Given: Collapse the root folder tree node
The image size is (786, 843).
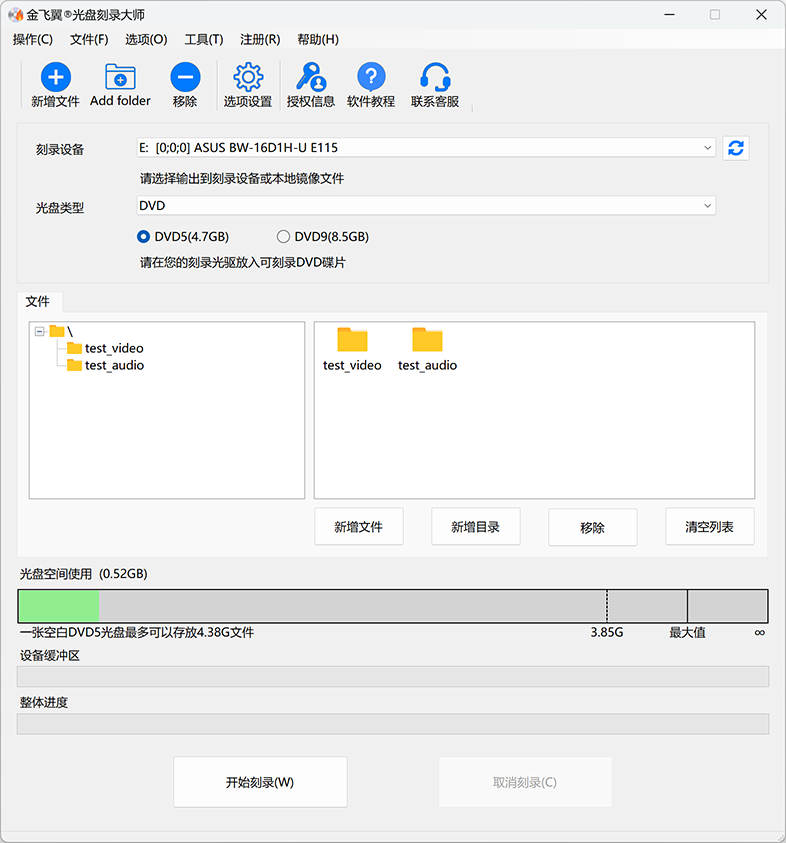Looking at the screenshot, I should 40,331.
